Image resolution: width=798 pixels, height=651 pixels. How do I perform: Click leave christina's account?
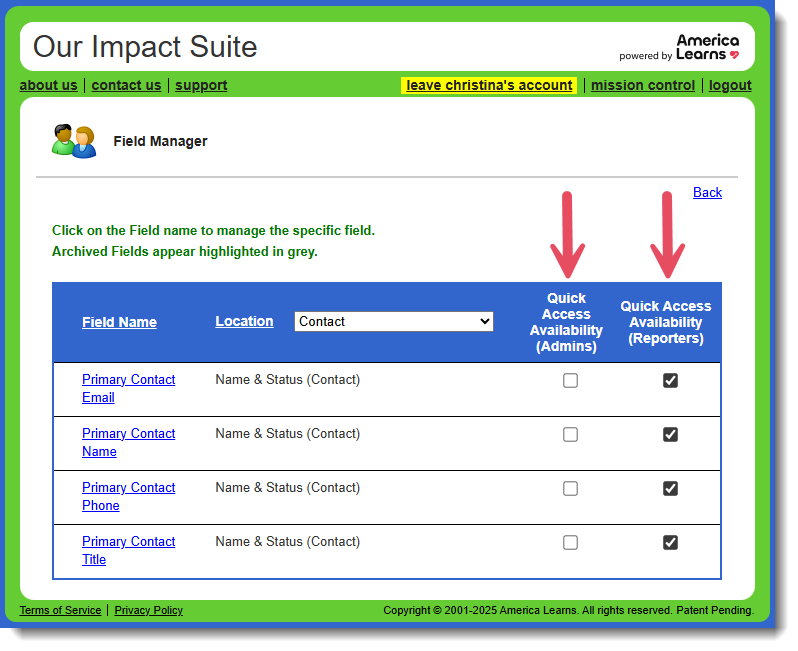click(489, 85)
